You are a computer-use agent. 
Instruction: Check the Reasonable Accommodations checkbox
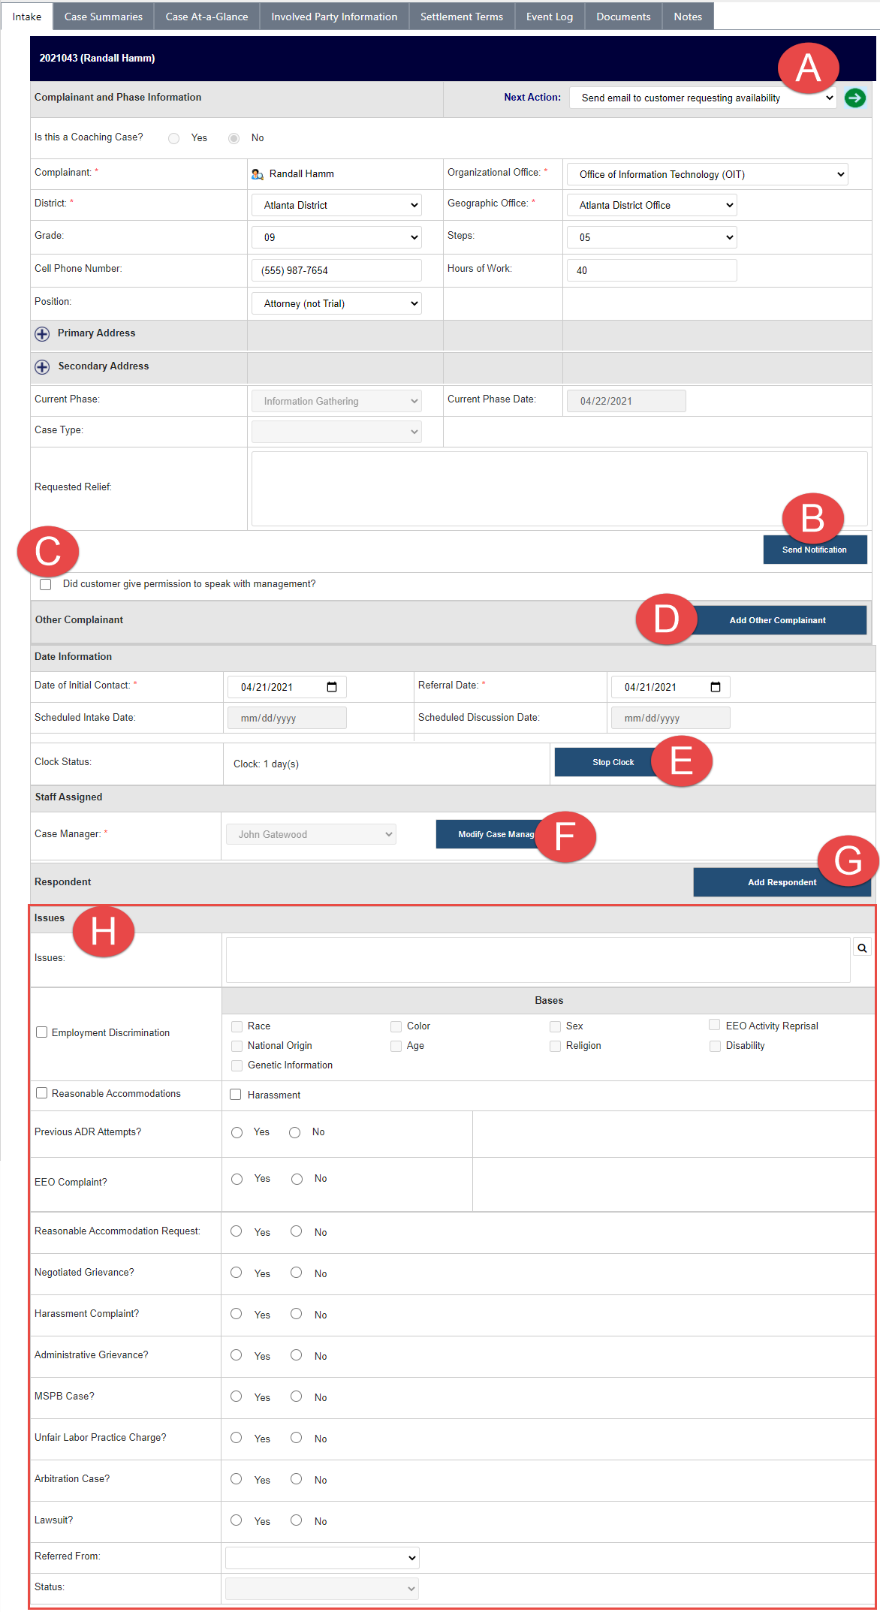(x=42, y=1093)
